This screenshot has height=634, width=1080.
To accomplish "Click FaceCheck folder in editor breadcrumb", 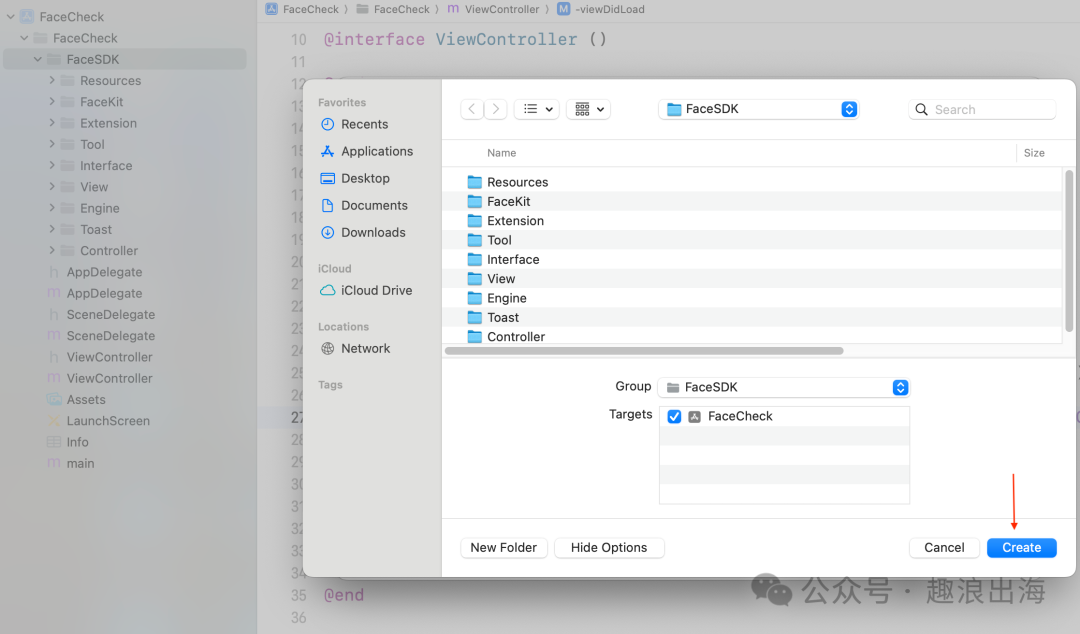I will tap(393, 9).
